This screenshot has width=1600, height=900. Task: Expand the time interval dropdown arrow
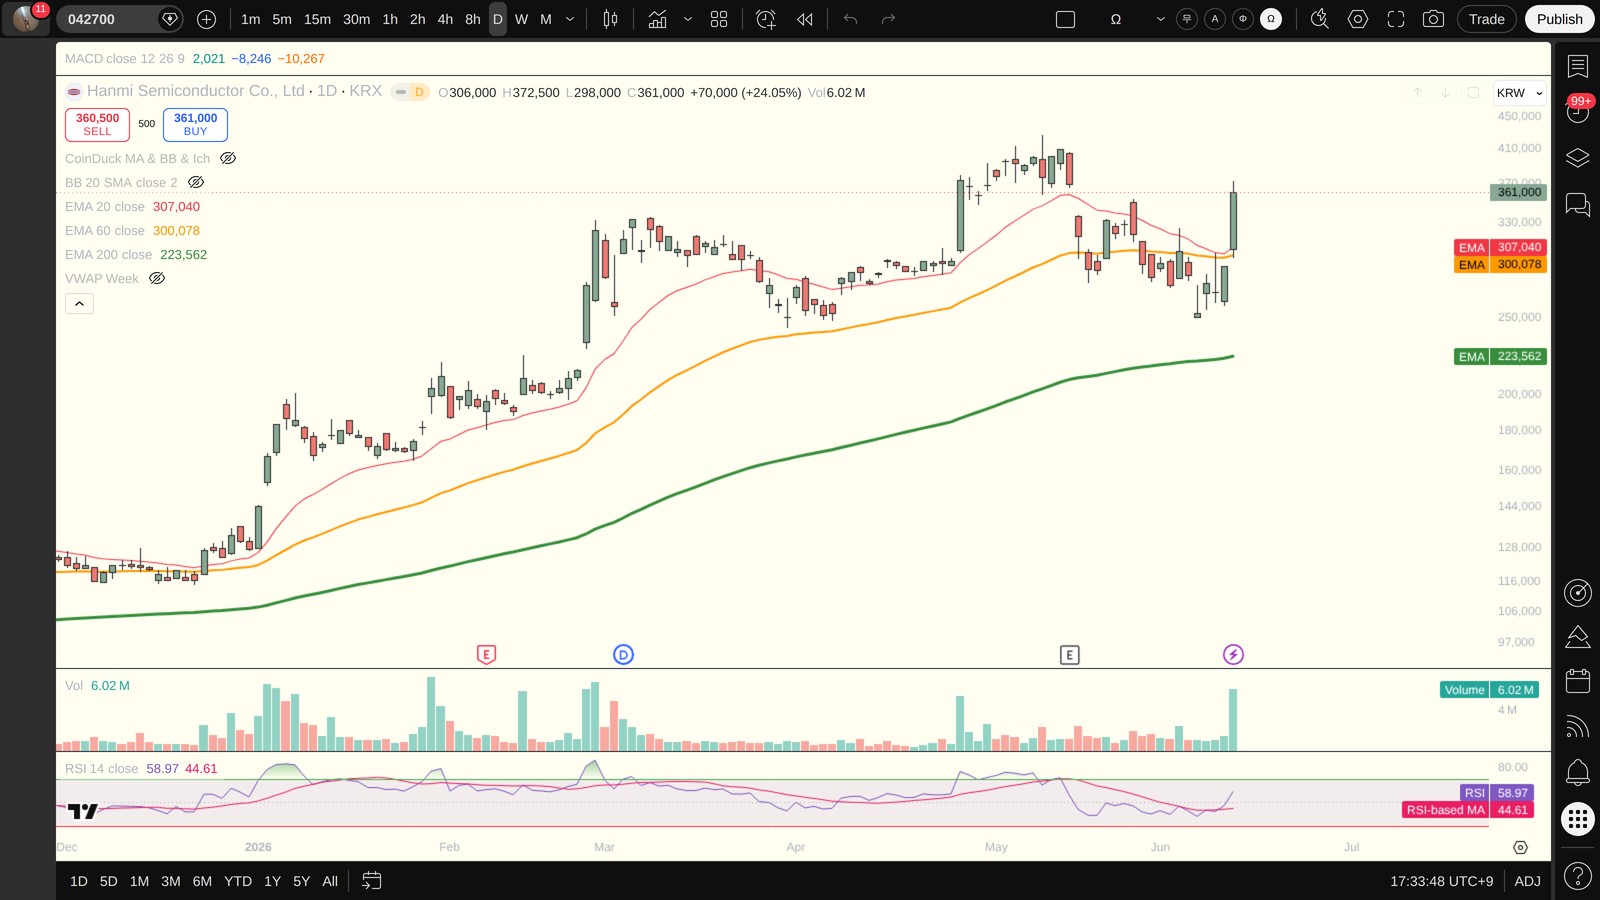[x=570, y=19]
